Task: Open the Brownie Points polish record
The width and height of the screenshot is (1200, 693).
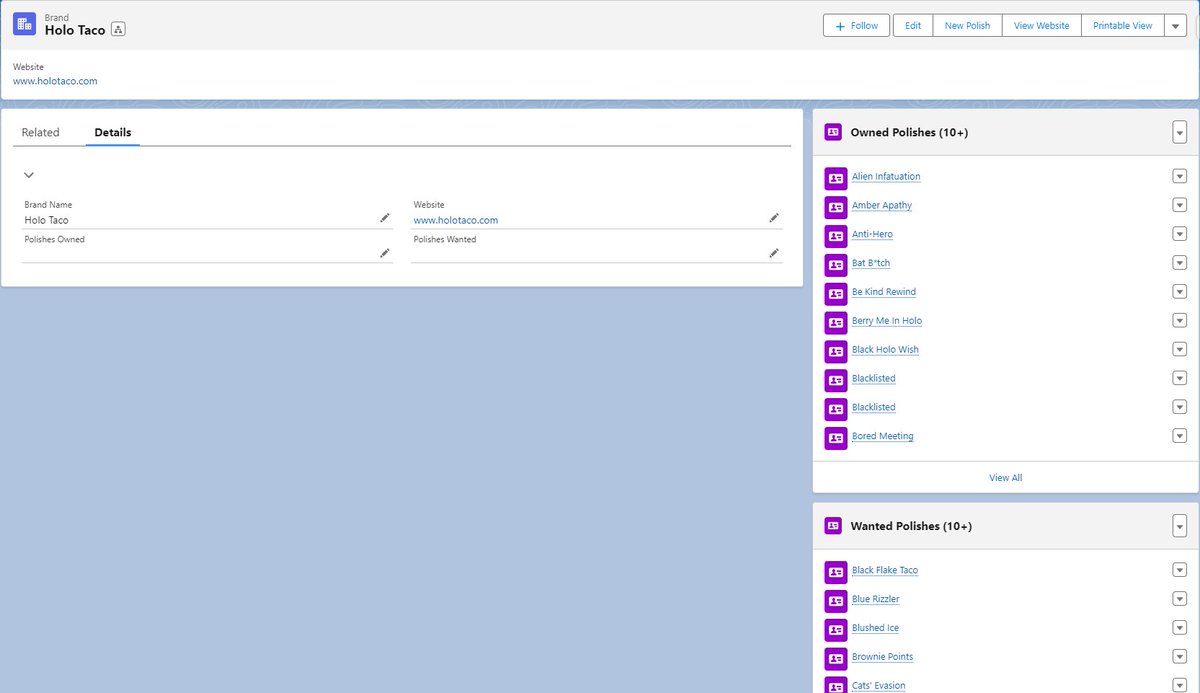Action: tap(883, 657)
